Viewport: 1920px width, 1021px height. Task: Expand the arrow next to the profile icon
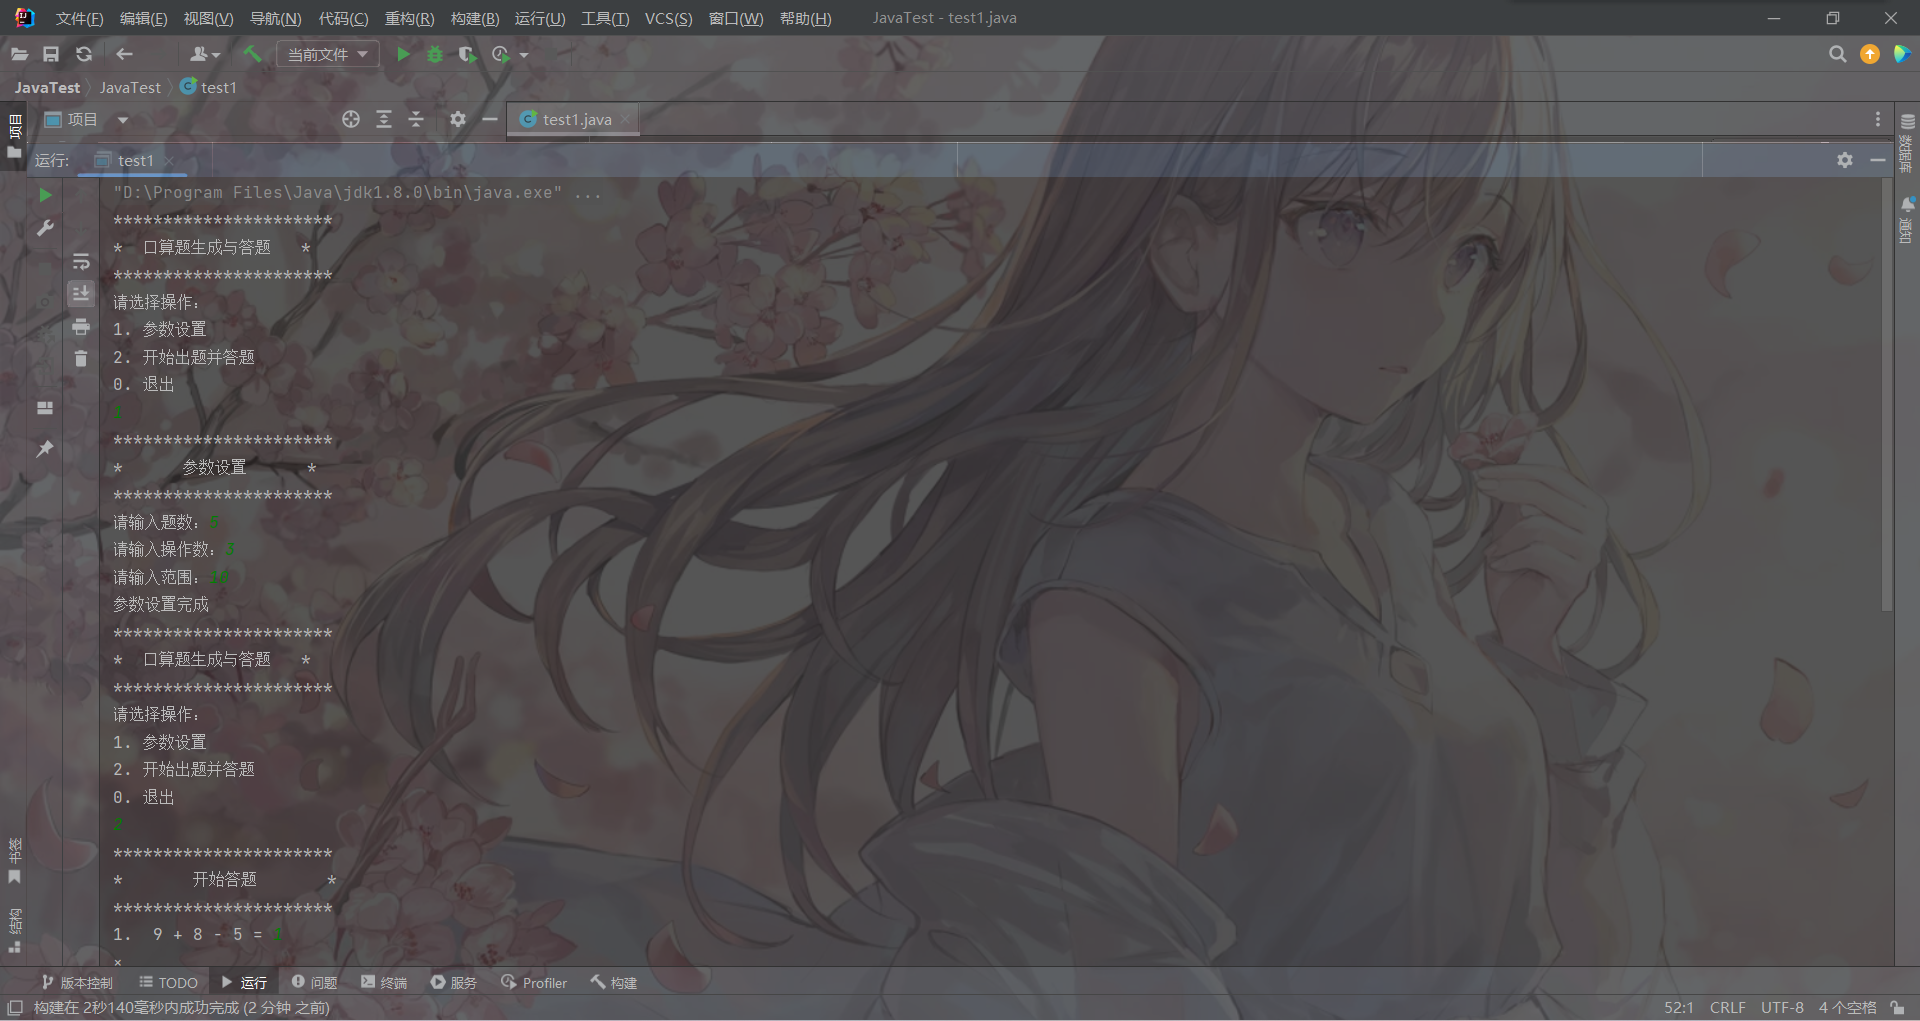click(x=524, y=55)
